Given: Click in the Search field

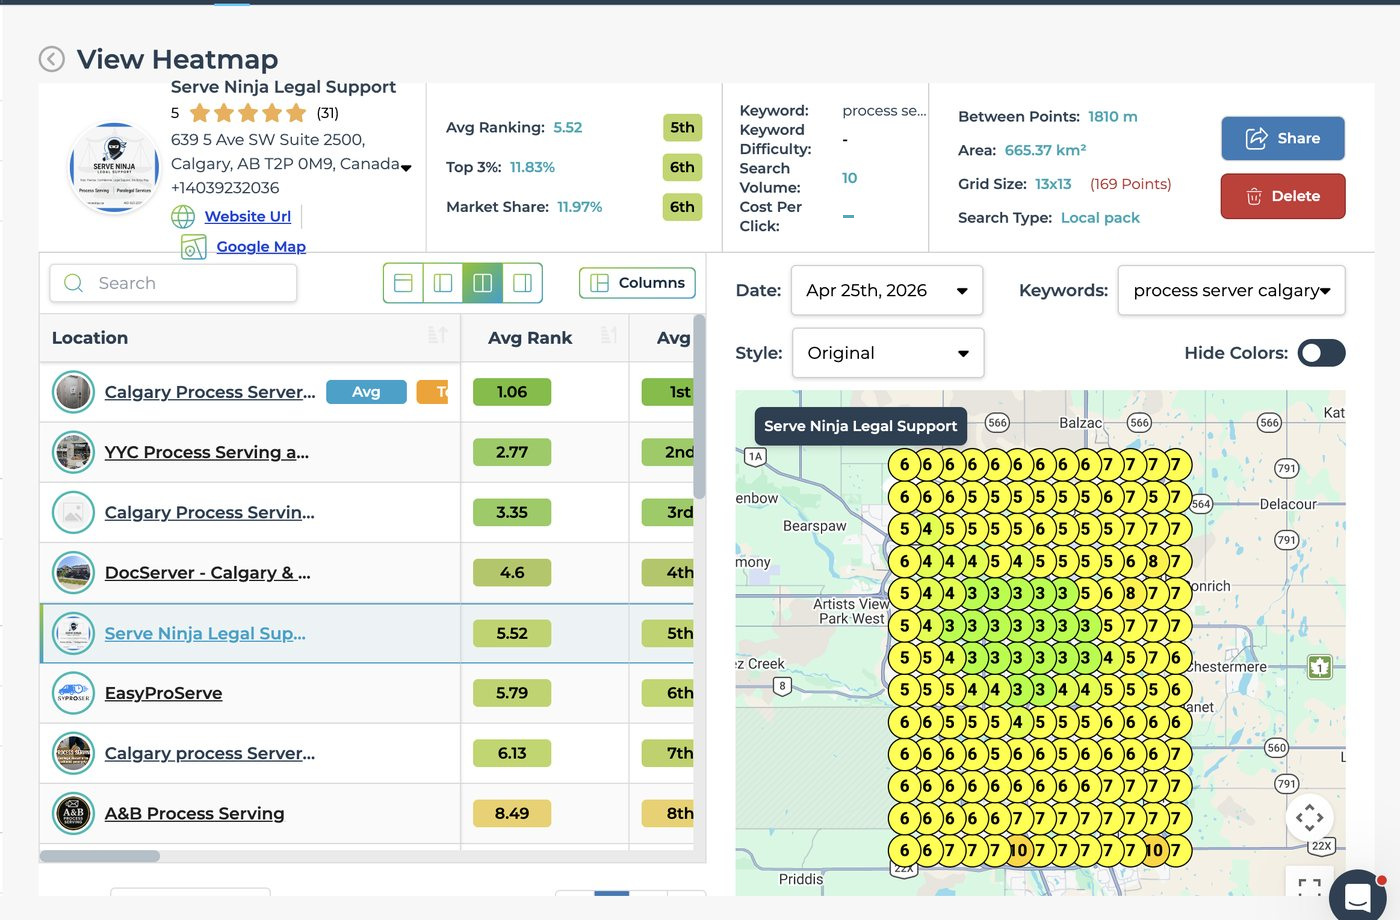Looking at the screenshot, I should 173,283.
